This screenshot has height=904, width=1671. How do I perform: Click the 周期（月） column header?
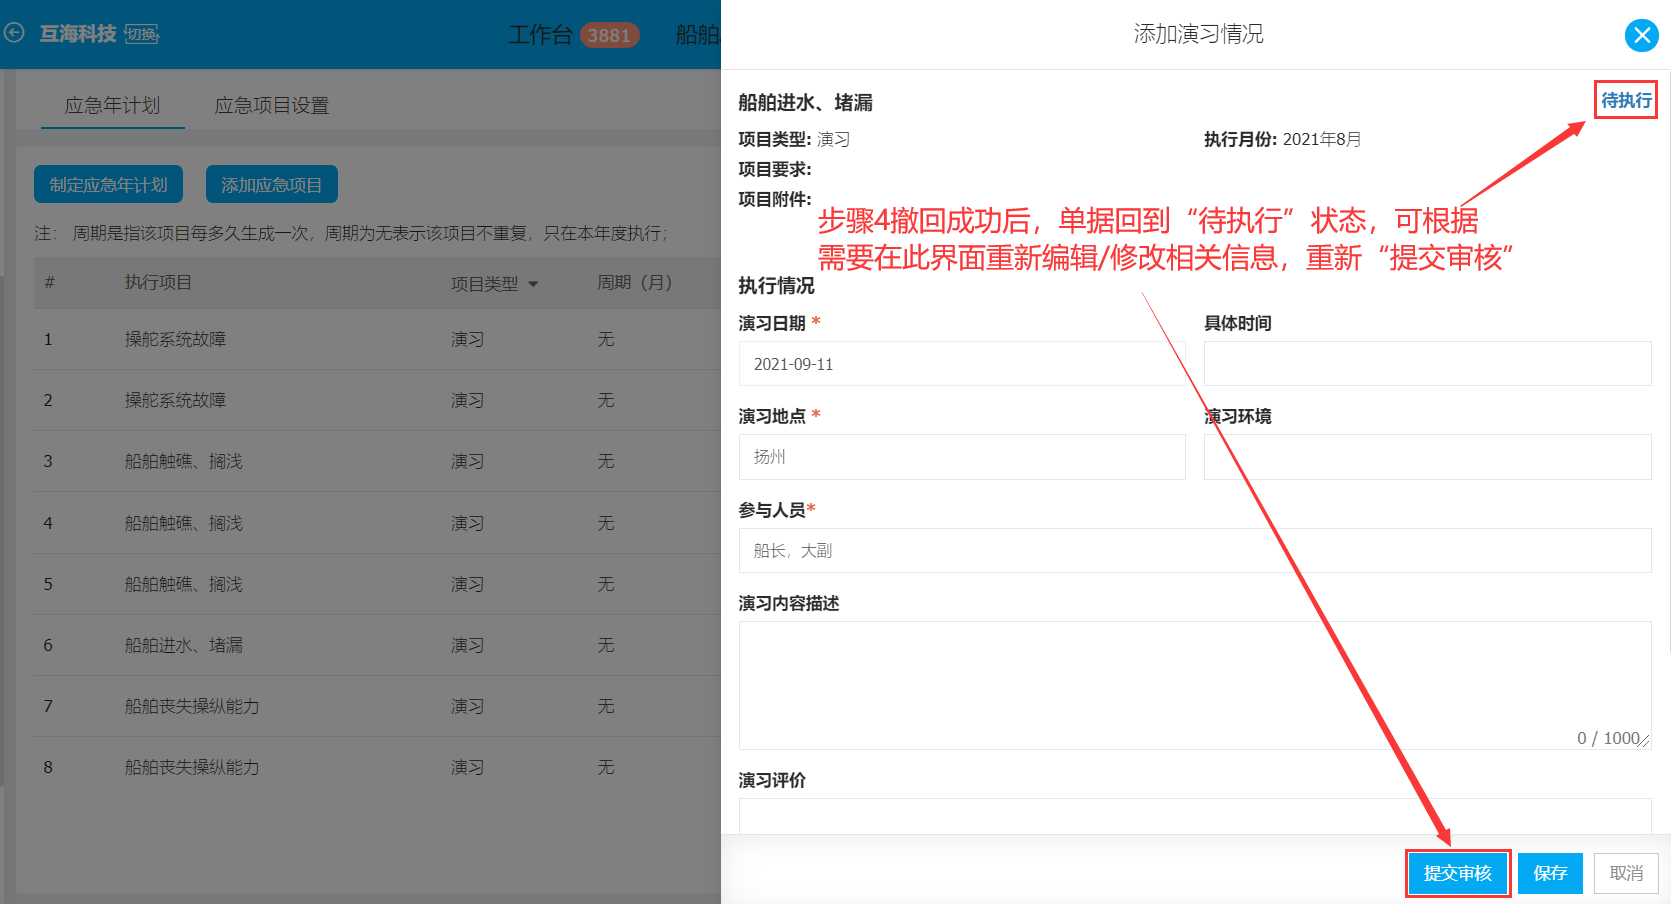click(x=634, y=283)
